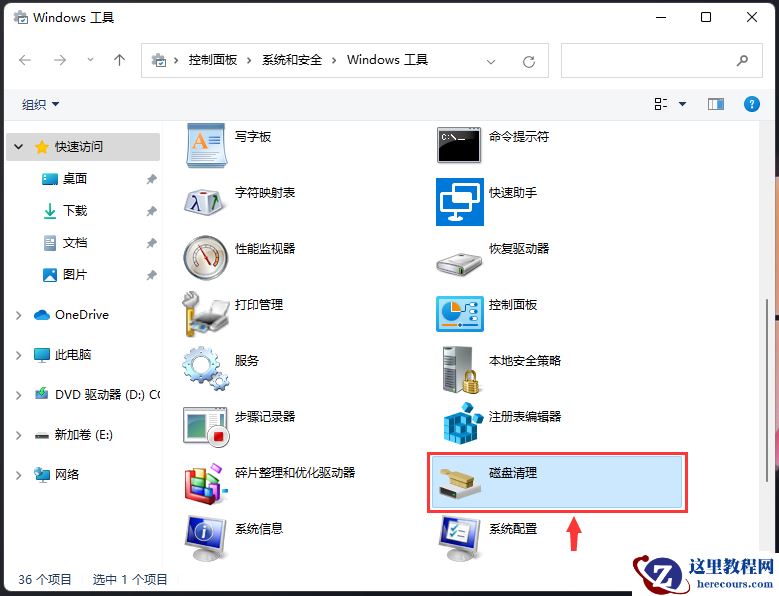This screenshot has width=779, height=596.
Task: Collapse the 快速访问 tree node
Action: (x=19, y=147)
